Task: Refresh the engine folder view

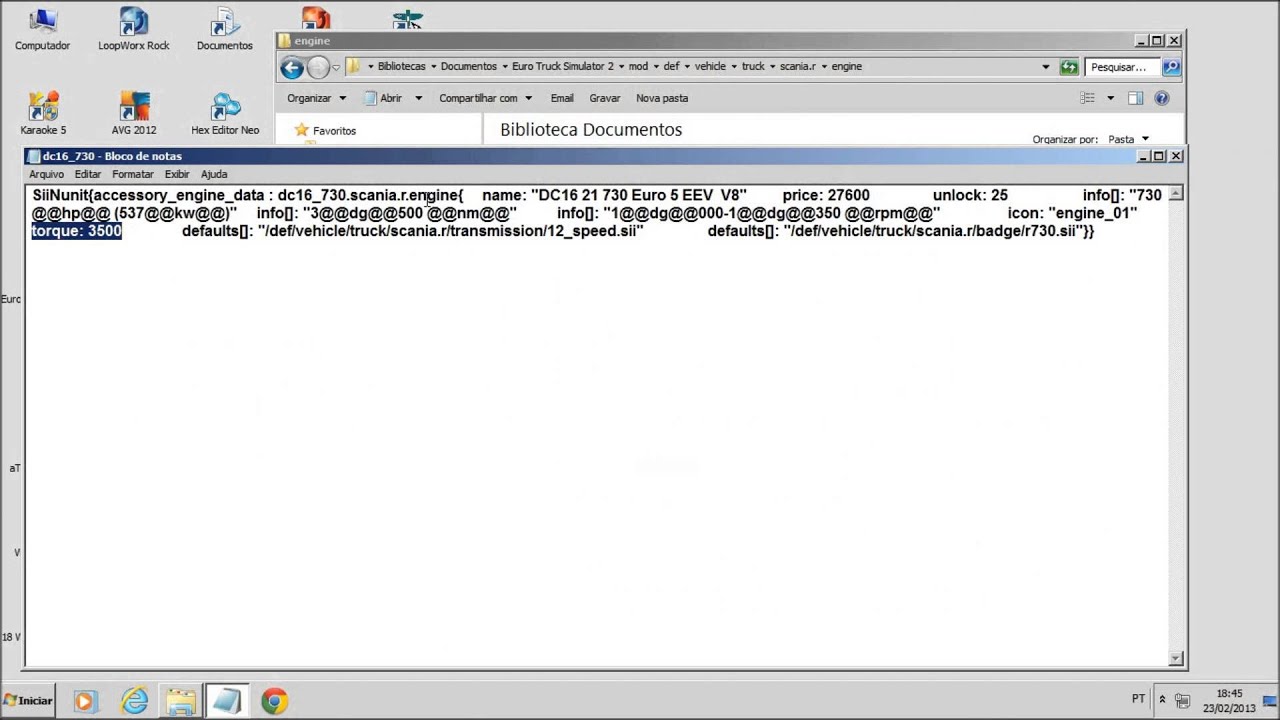Action: pyautogui.click(x=1069, y=67)
